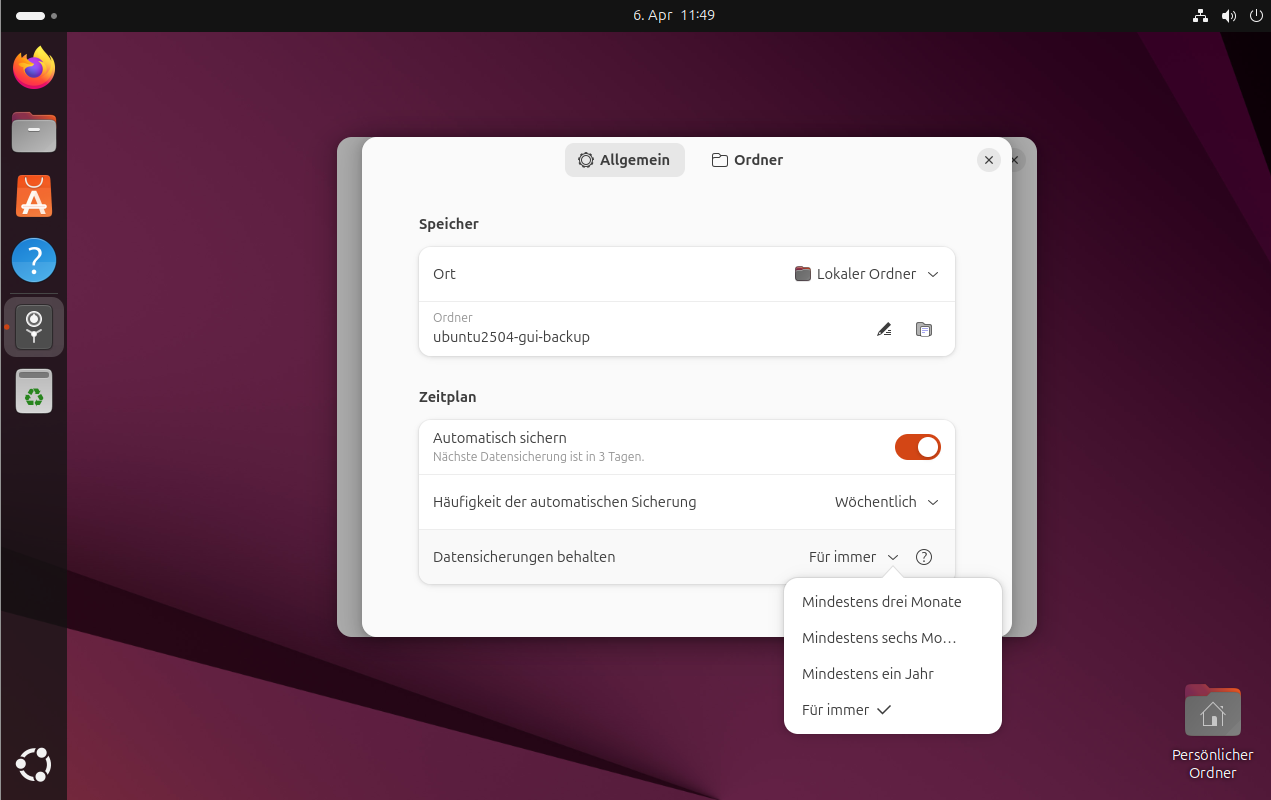
Task: Launch Ubuntu App Center from dock
Action: (x=34, y=197)
